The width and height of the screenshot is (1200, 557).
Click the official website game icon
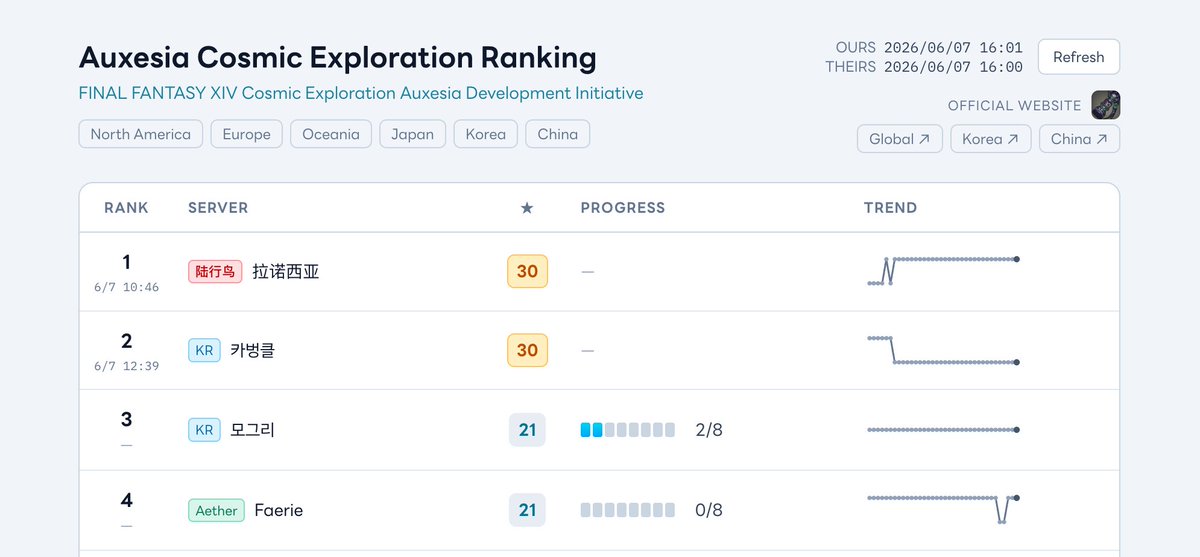tap(1105, 105)
